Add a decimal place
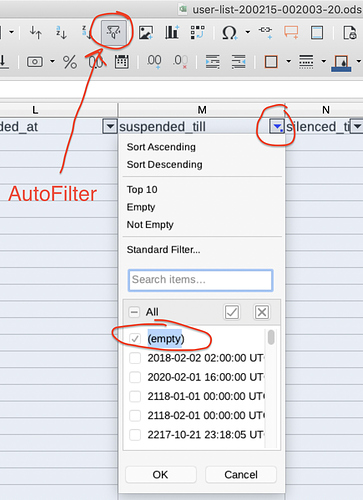Viewport: 363px width, 500px height. click(154, 62)
